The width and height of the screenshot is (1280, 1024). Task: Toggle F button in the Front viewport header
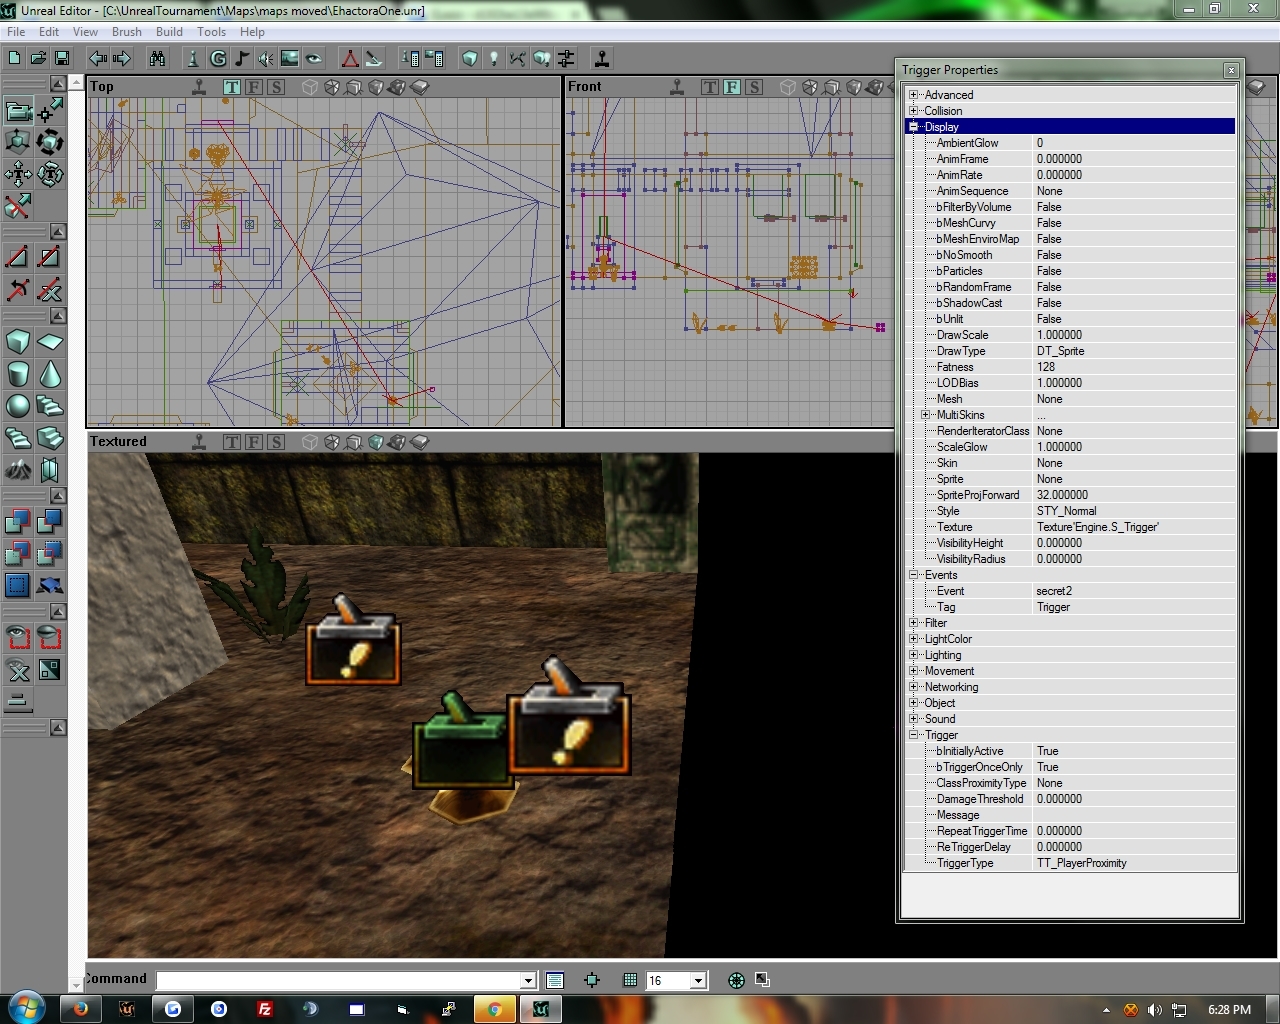[732, 87]
